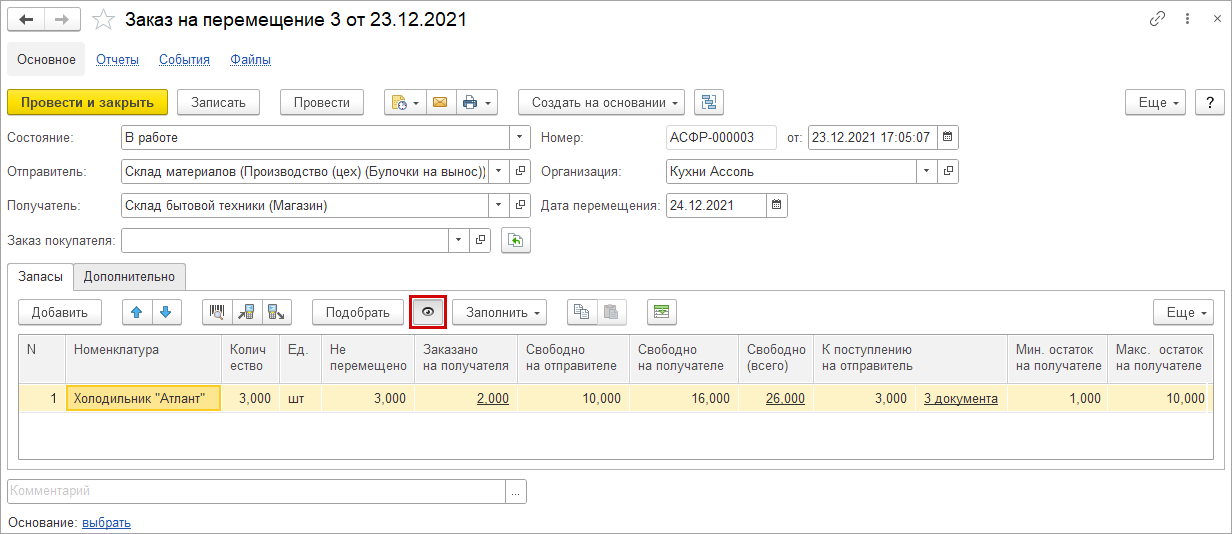
Task: Select the Холодильник "Атлант" cell
Action: (143, 398)
